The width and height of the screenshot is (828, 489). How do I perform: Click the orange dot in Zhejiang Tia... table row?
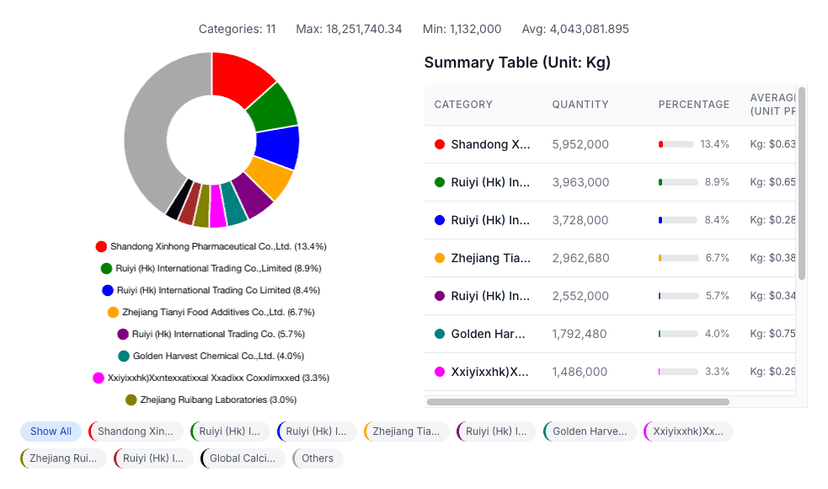click(x=439, y=258)
